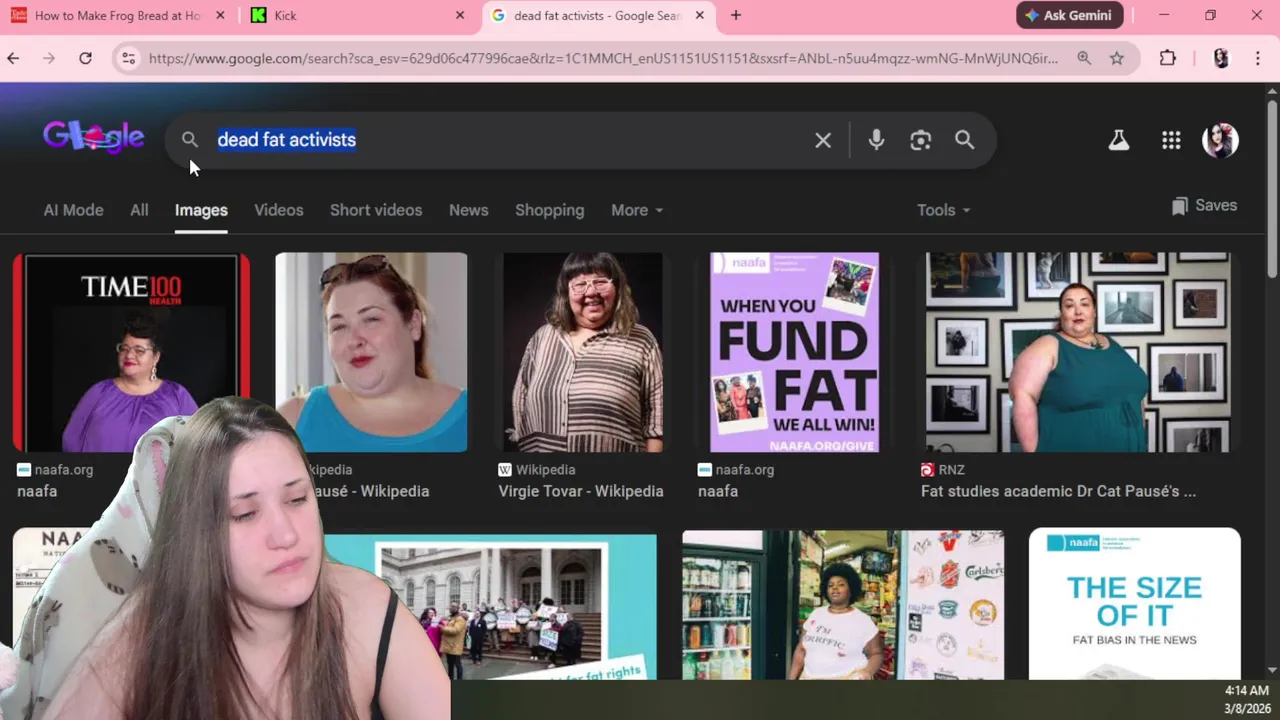Switch to Videos results
The height and width of the screenshot is (720, 1280).
click(278, 210)
